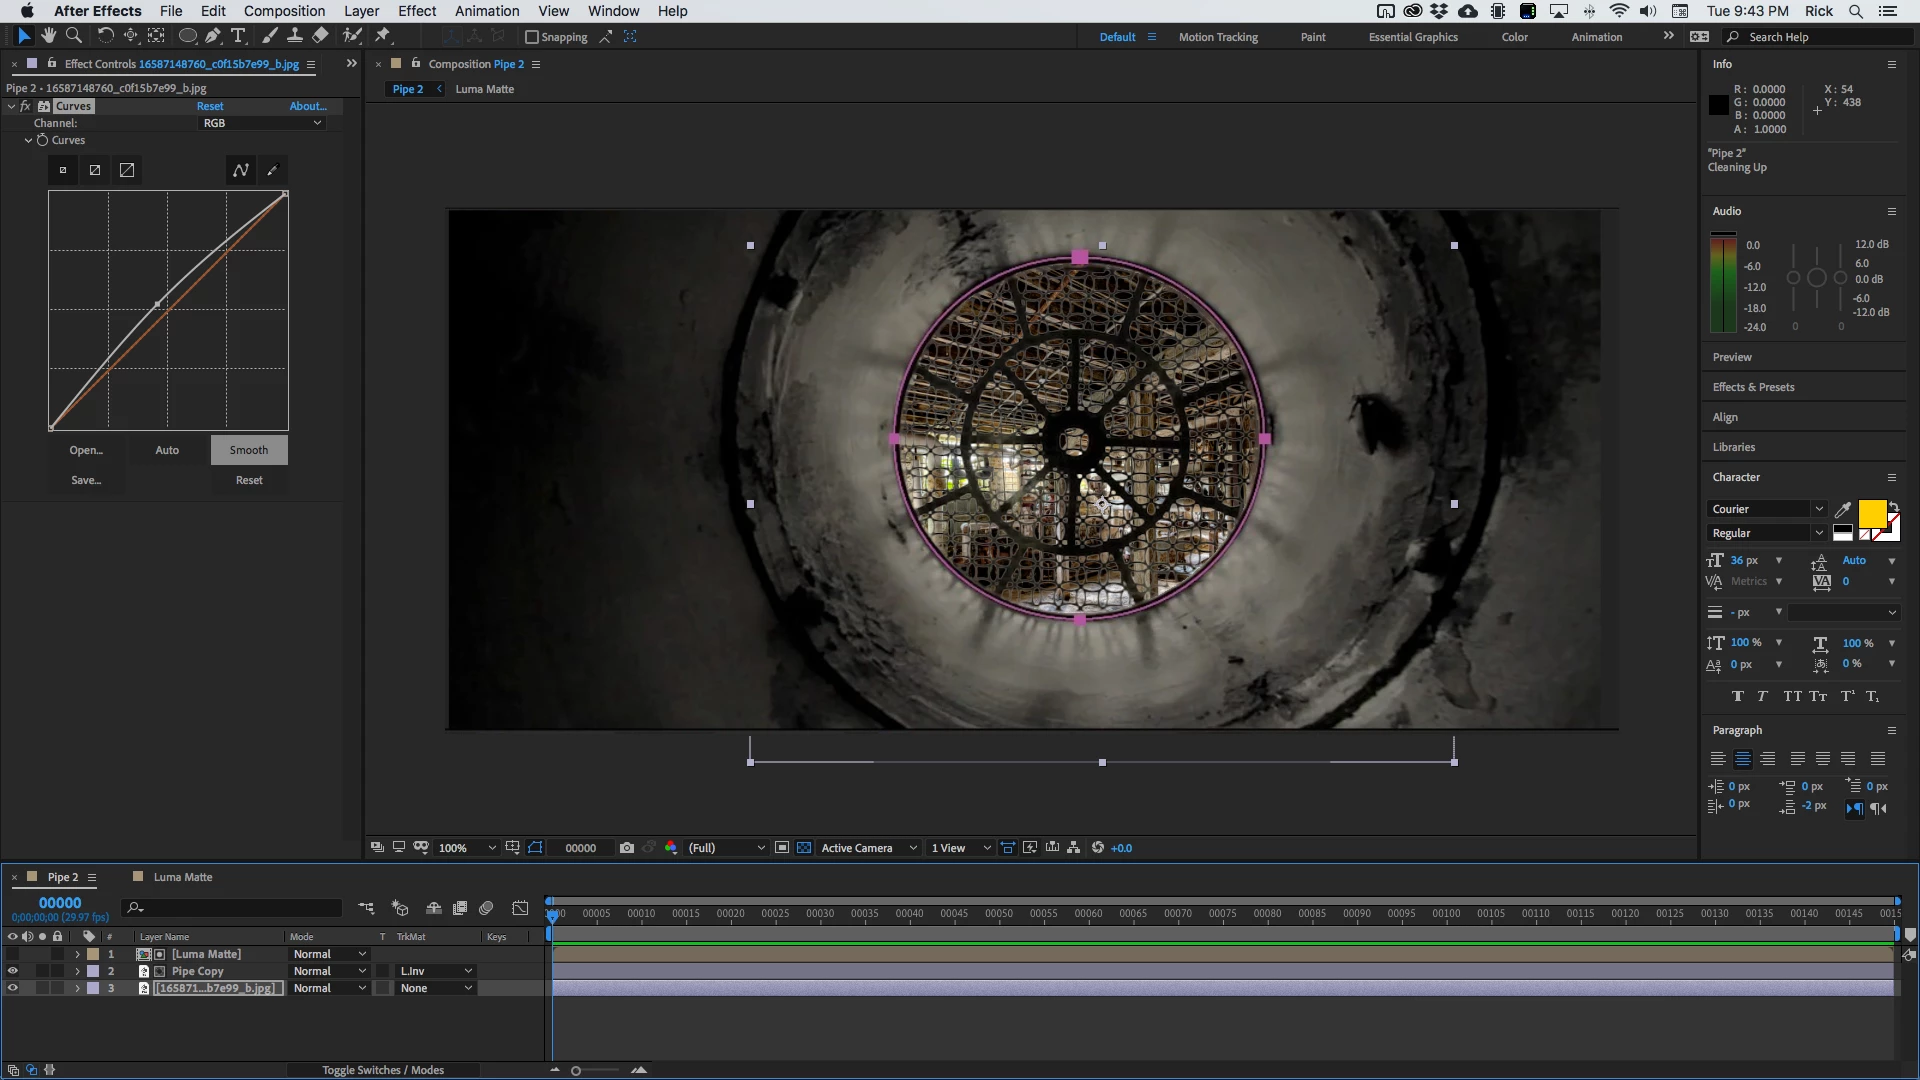Screen dimensions: 1920x1080
Task: Open the Channel RGB dropdown
Action: (x=262, y=123)
